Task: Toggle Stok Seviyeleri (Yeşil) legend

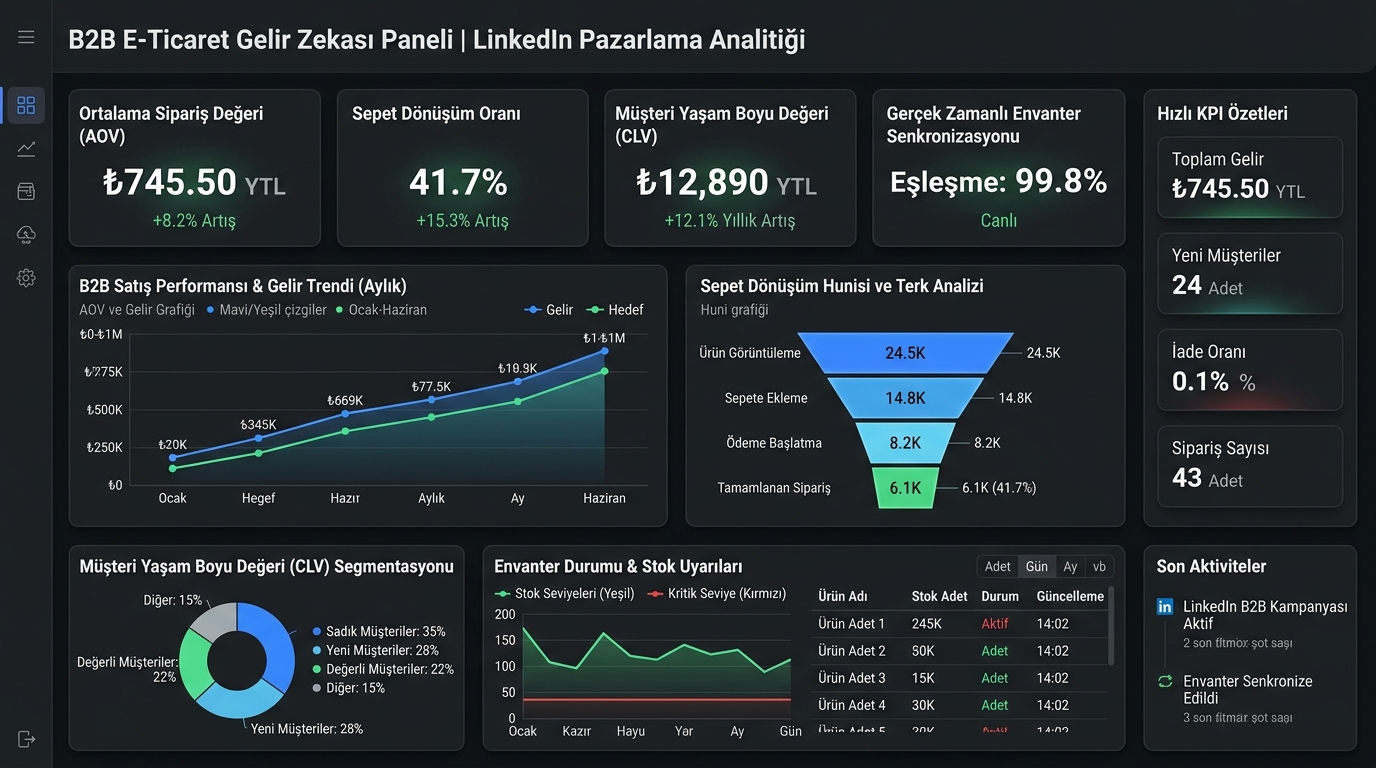Action: (x=565, y=593)
